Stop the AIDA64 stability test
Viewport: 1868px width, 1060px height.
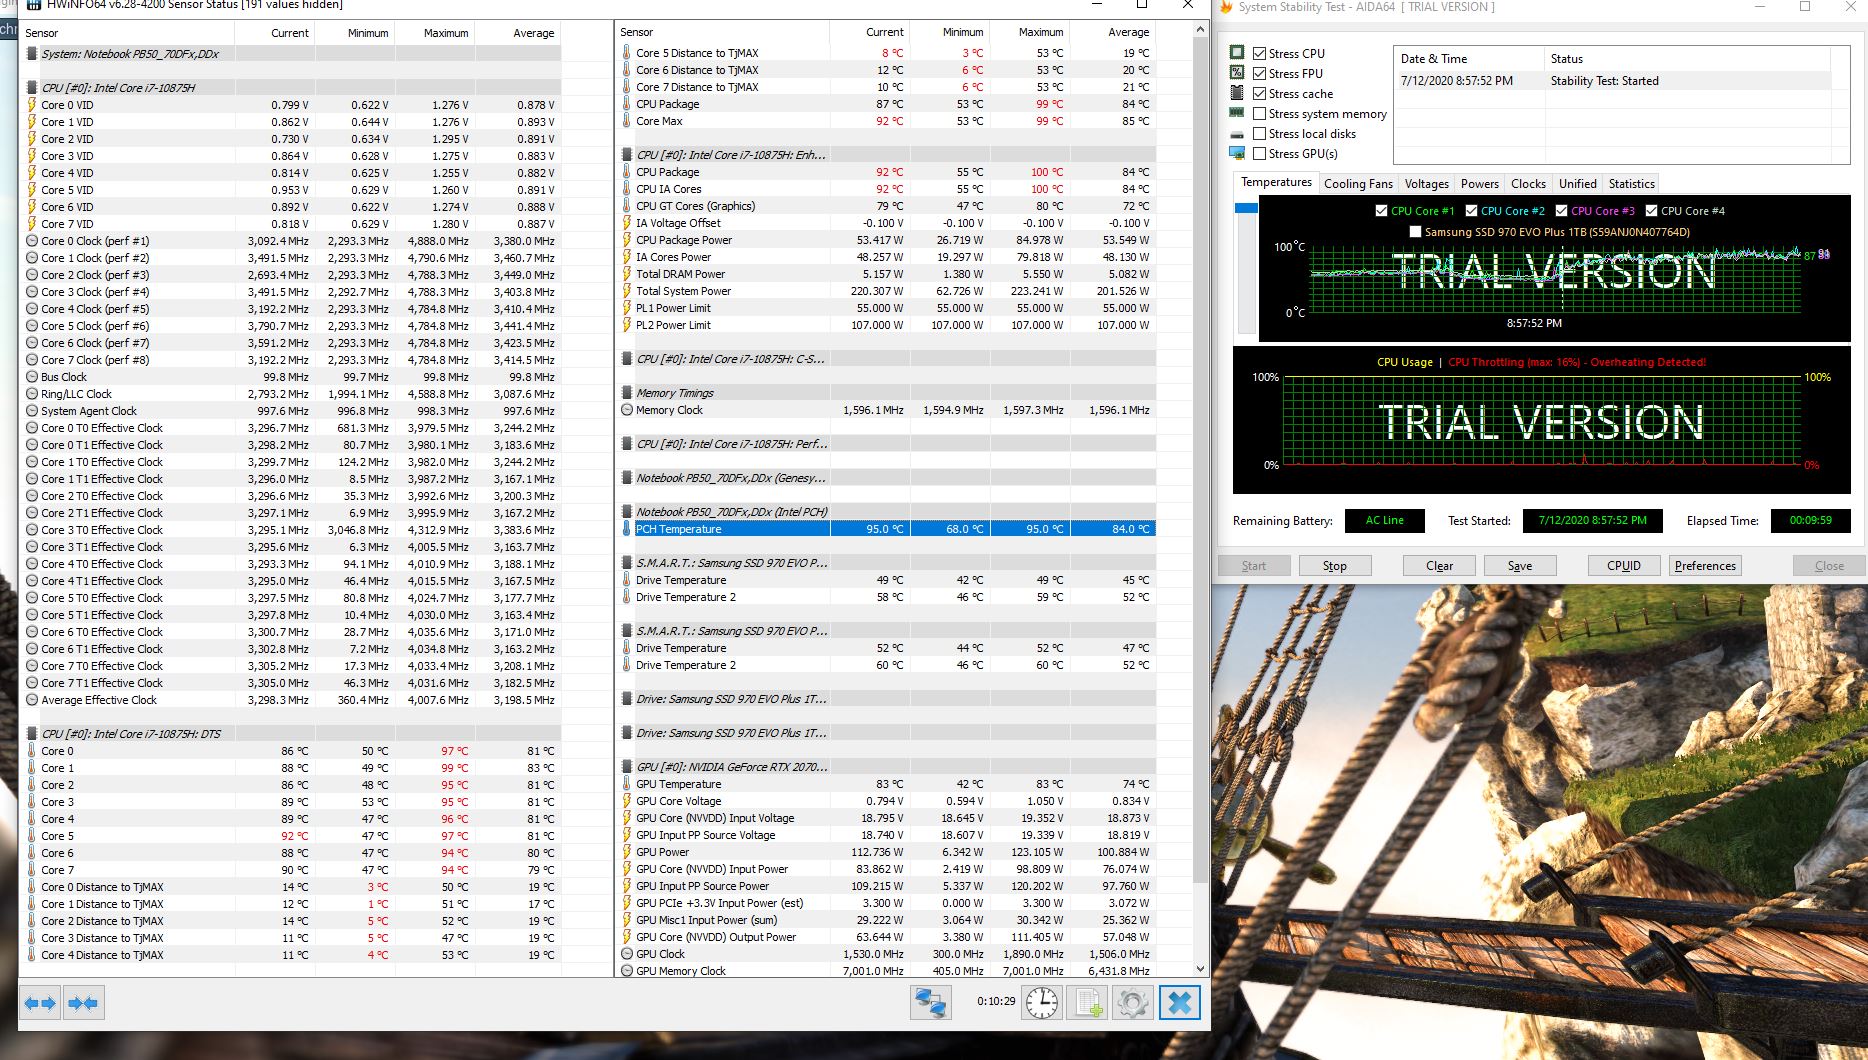pos(1335,566)
